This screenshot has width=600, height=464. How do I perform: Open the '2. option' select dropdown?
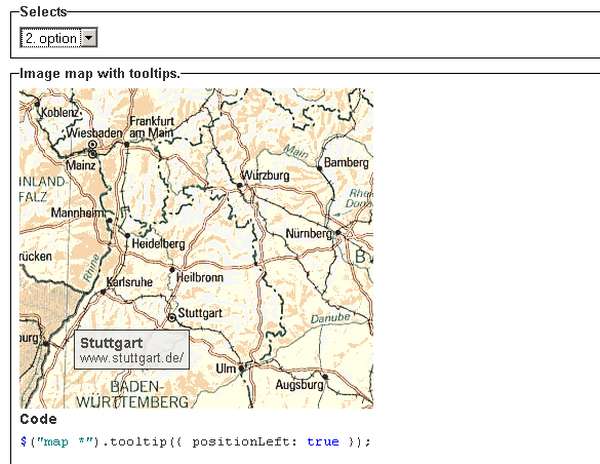[x=58, y=38]
